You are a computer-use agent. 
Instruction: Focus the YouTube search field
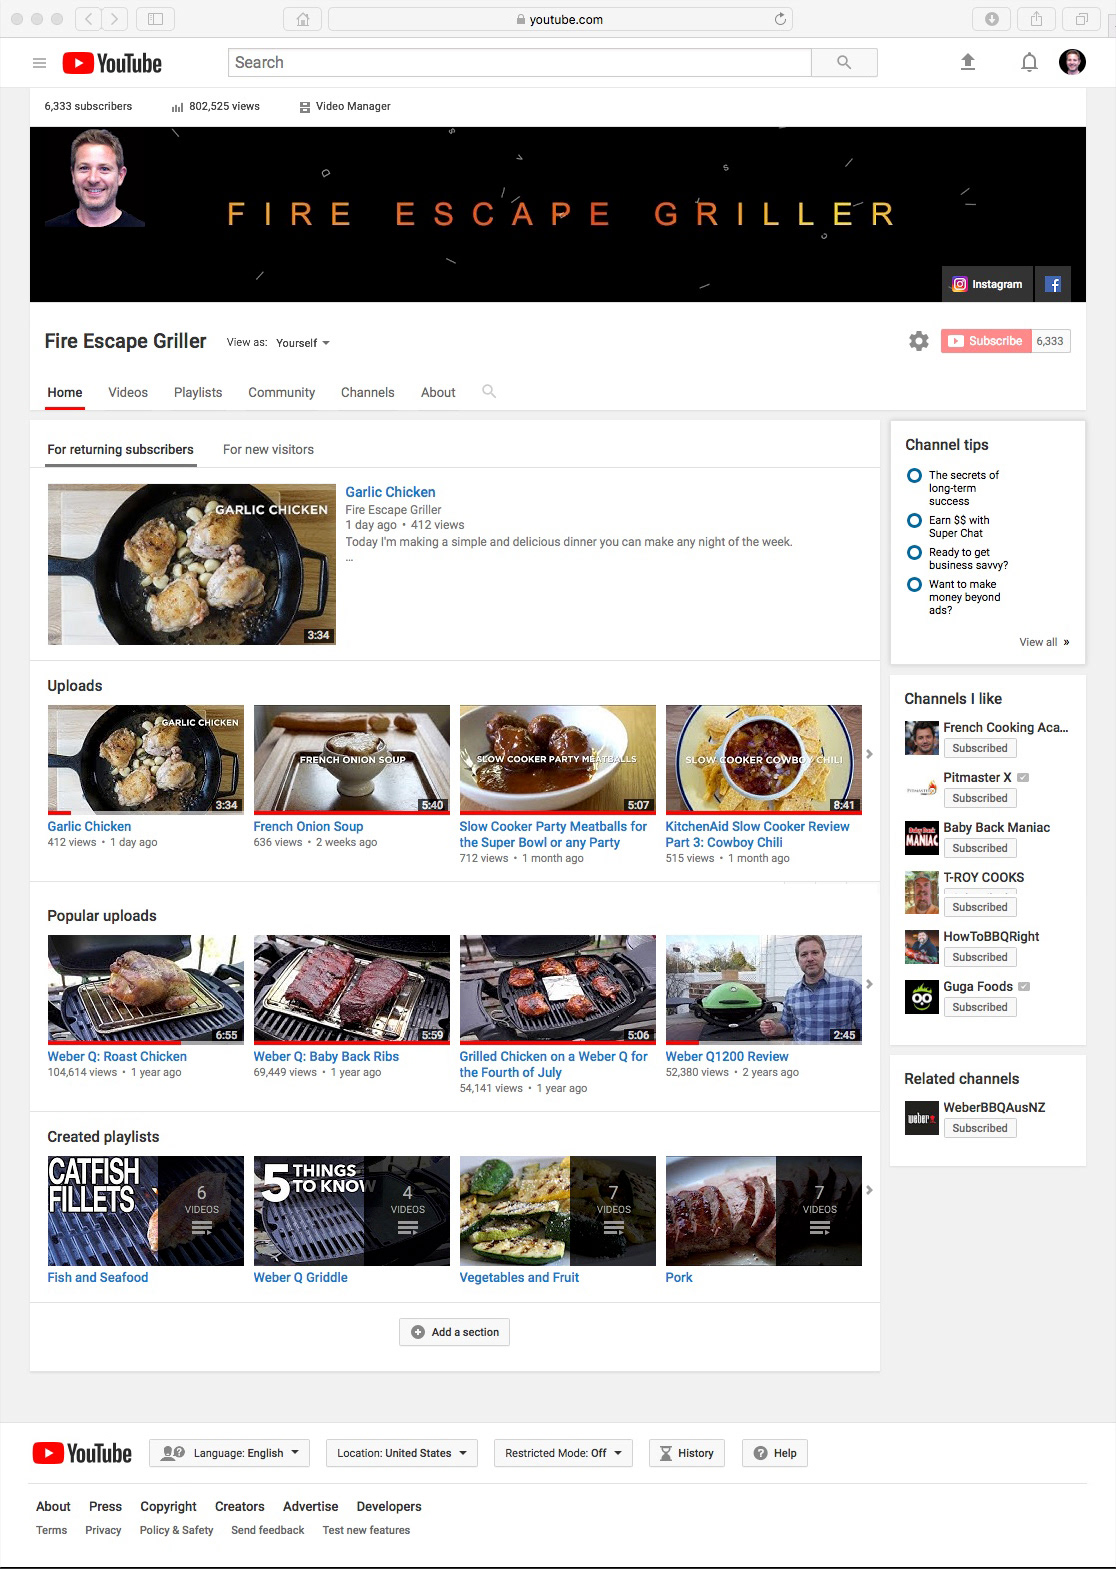click(x=520, y=62)
